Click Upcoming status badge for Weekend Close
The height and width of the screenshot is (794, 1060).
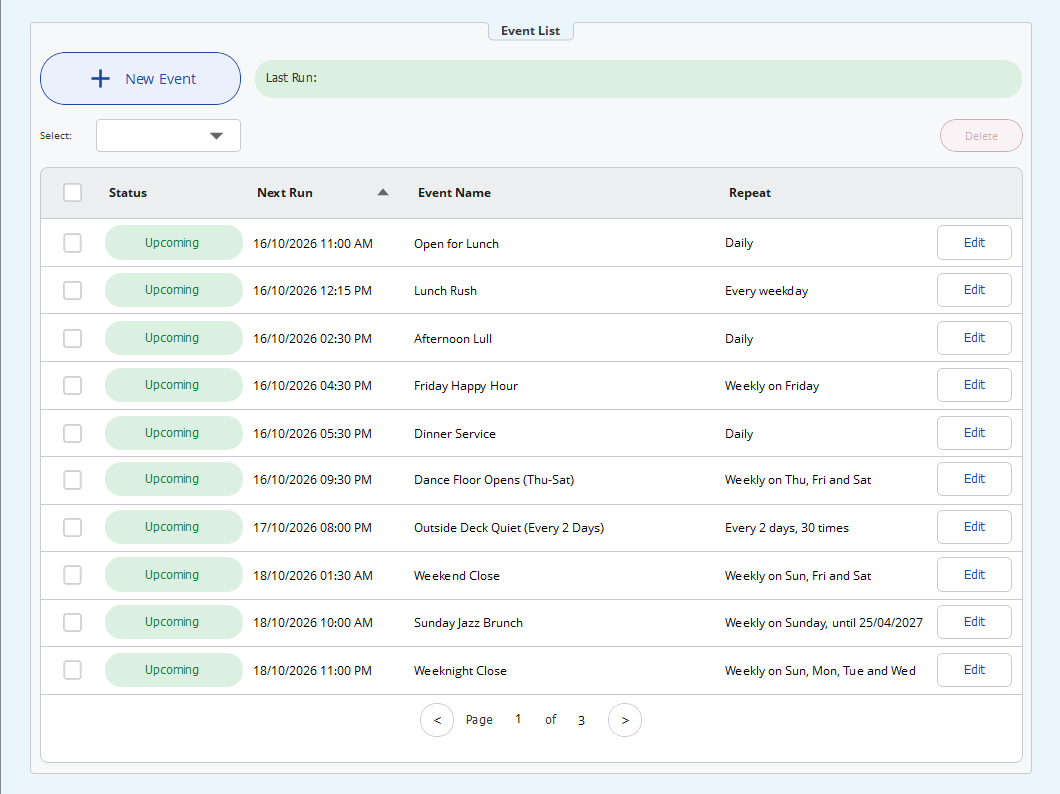(173, 574)
